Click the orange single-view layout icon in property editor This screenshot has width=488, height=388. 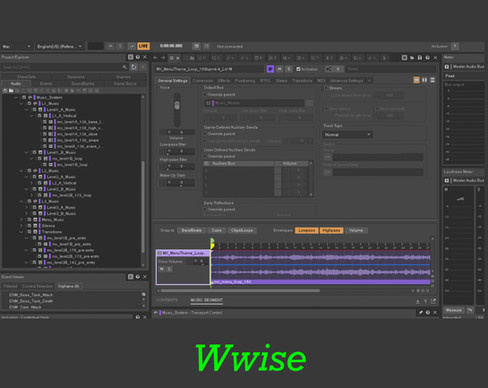tap(416, 80)
